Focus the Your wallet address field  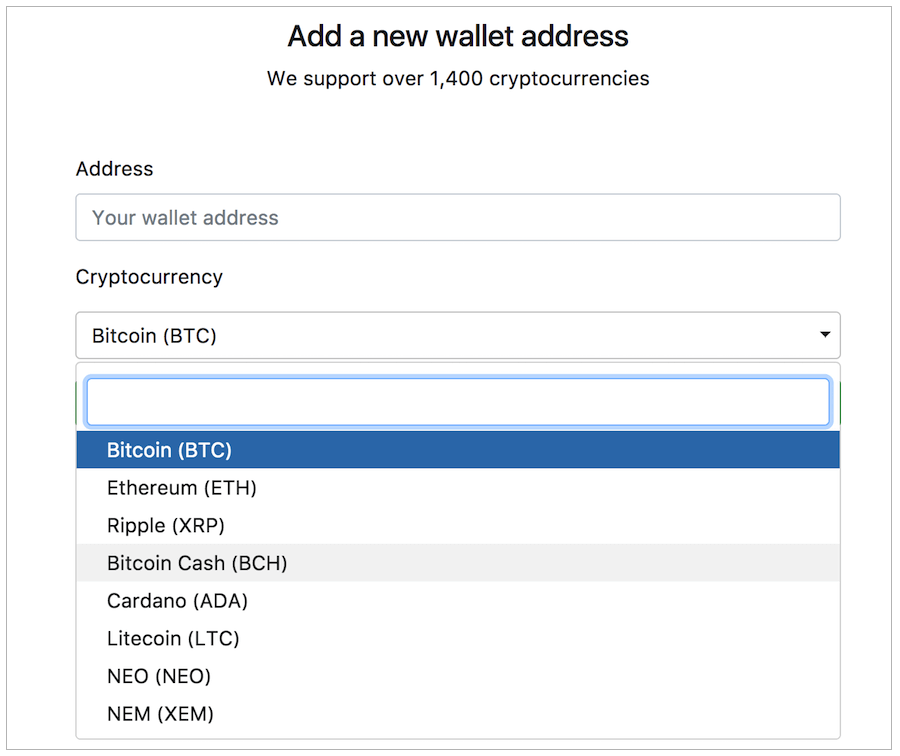tap(457, 218)
